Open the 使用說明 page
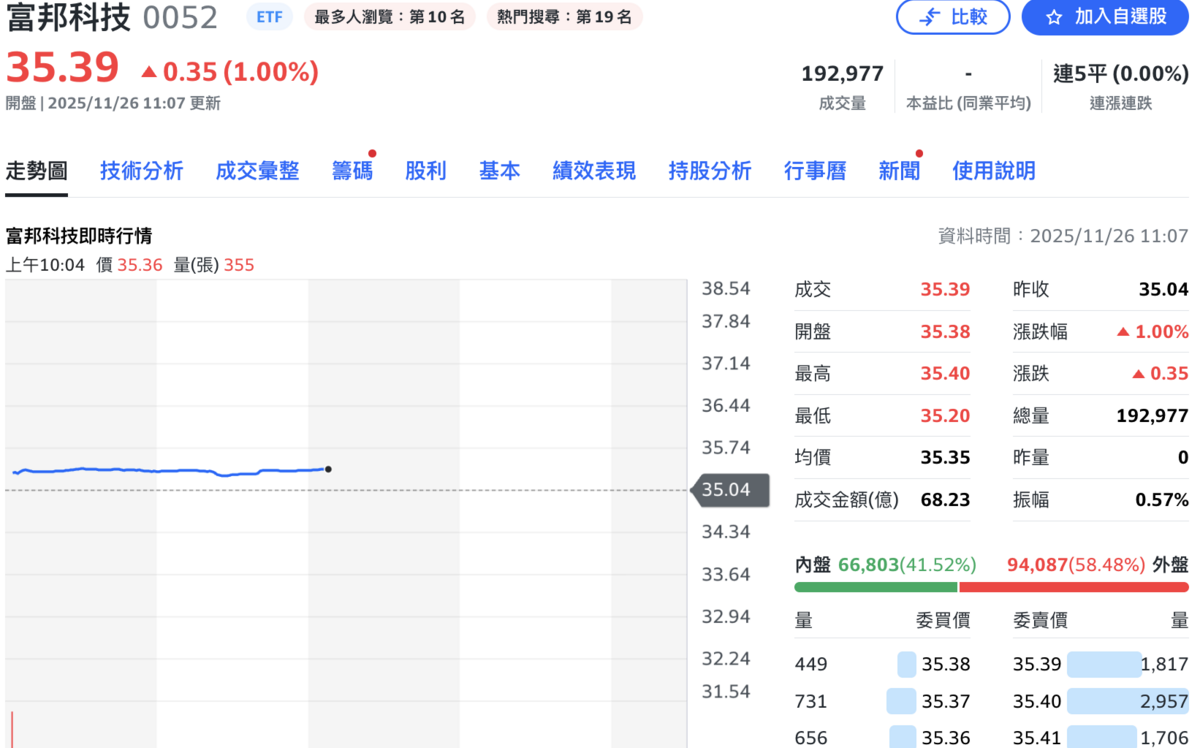1200x748 pixels. click(993, 170)
